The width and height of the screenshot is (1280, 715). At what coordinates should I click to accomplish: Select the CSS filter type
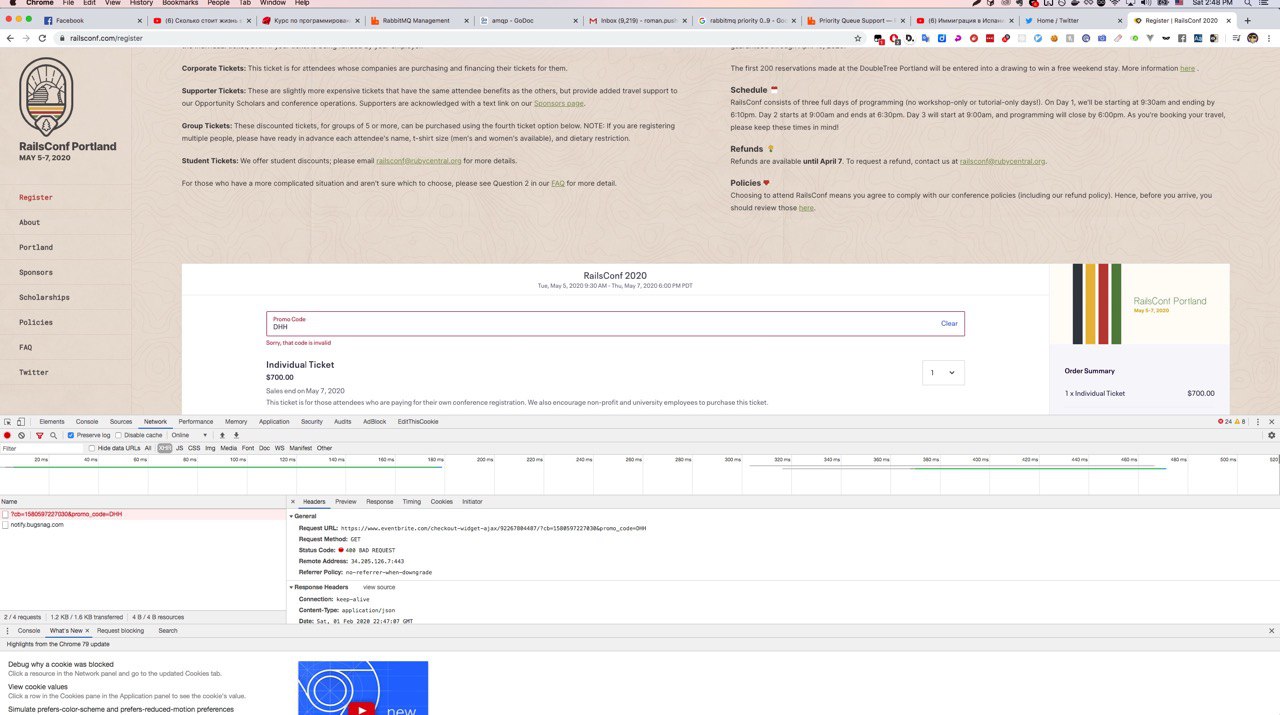[194, 448]
